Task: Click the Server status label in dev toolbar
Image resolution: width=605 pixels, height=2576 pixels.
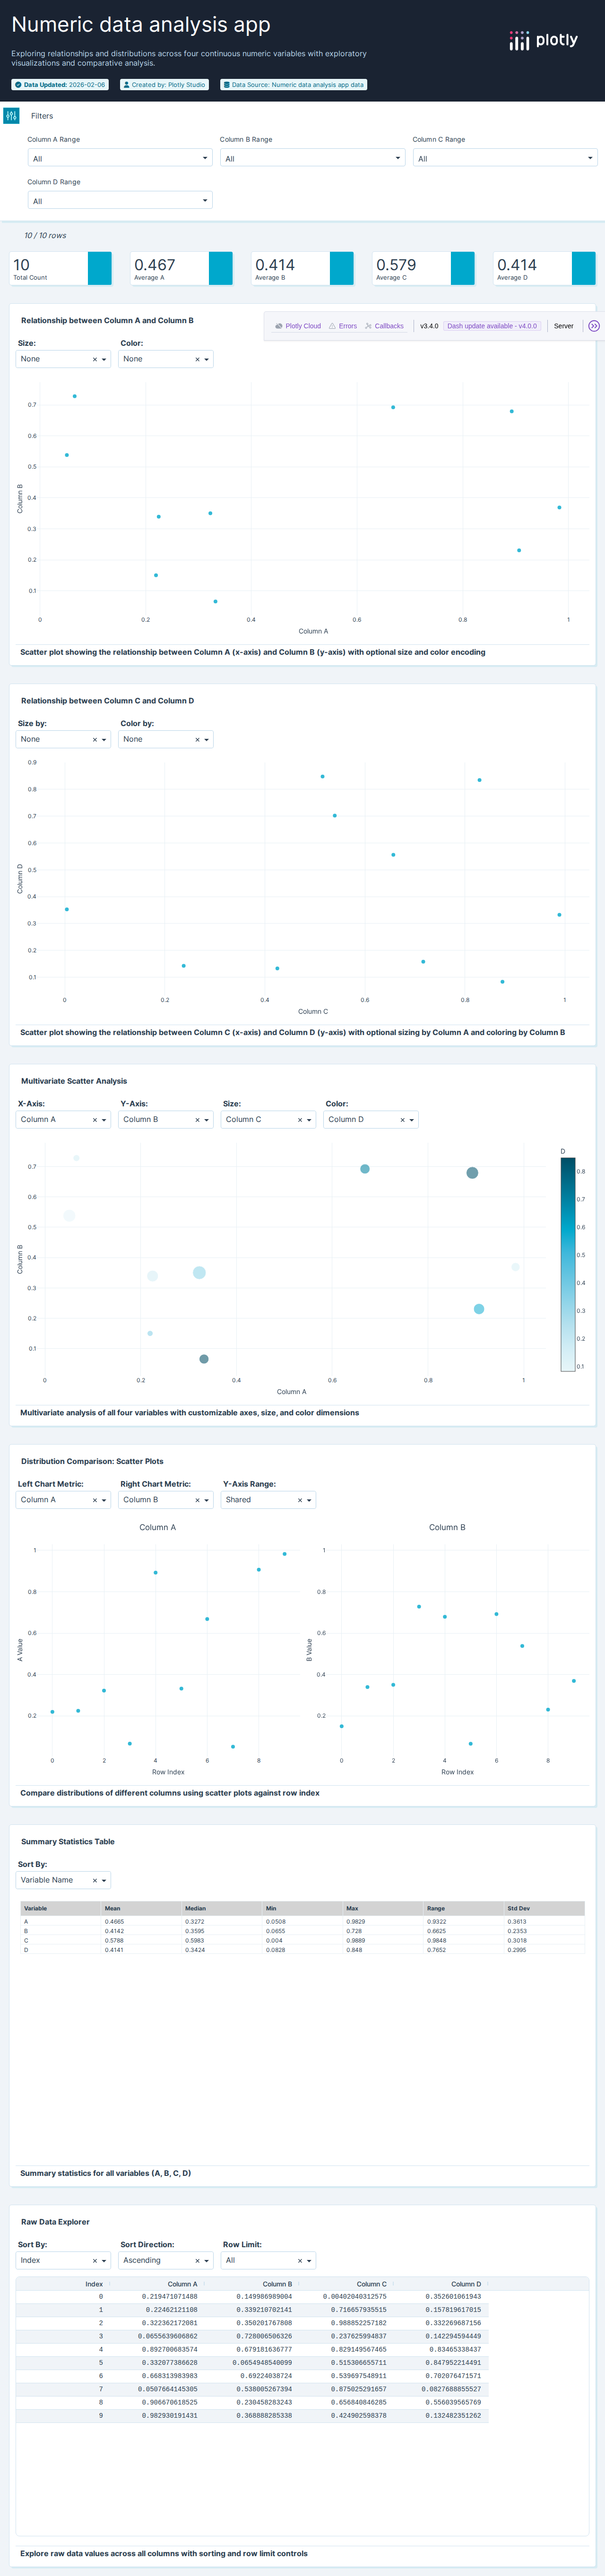Action: pos(564,326)
